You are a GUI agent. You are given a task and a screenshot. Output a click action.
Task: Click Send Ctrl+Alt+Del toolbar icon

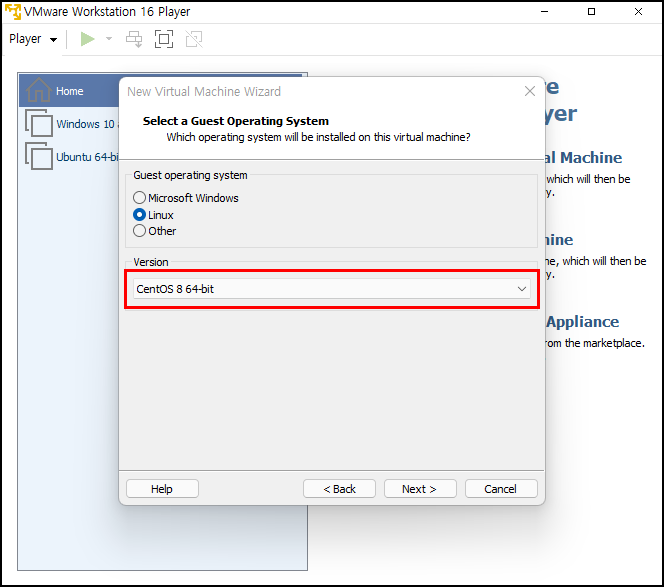(x=134, y=39)
